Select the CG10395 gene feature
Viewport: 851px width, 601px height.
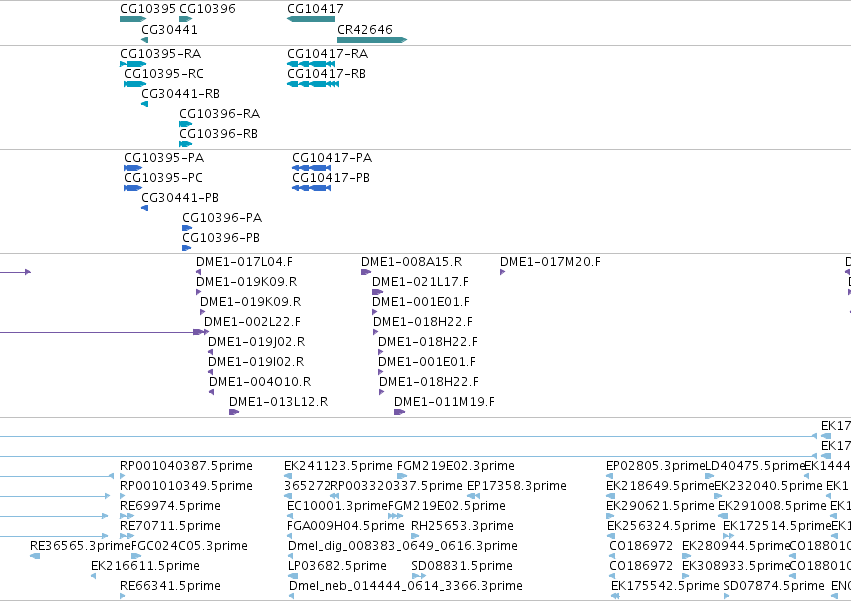pyautogui.click(x=133, y=19)
